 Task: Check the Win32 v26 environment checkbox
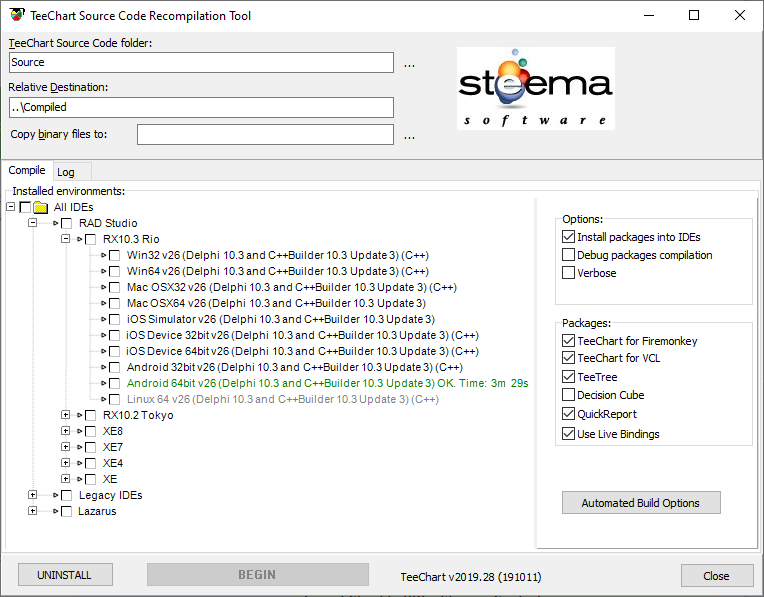pyautogui.click(x=115, y=255)
